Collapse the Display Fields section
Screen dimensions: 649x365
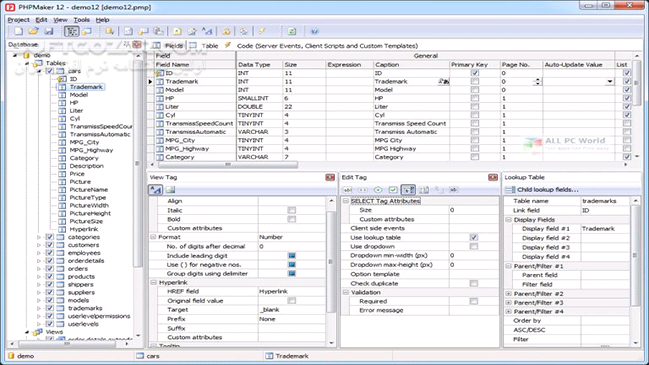point(509,220)
